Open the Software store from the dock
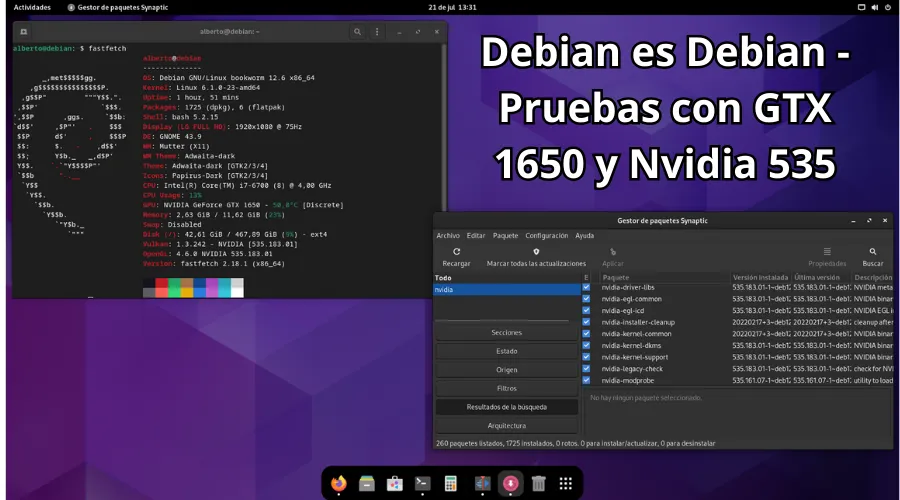This screenshot has width=900, height=500. [x=394, y=483]
